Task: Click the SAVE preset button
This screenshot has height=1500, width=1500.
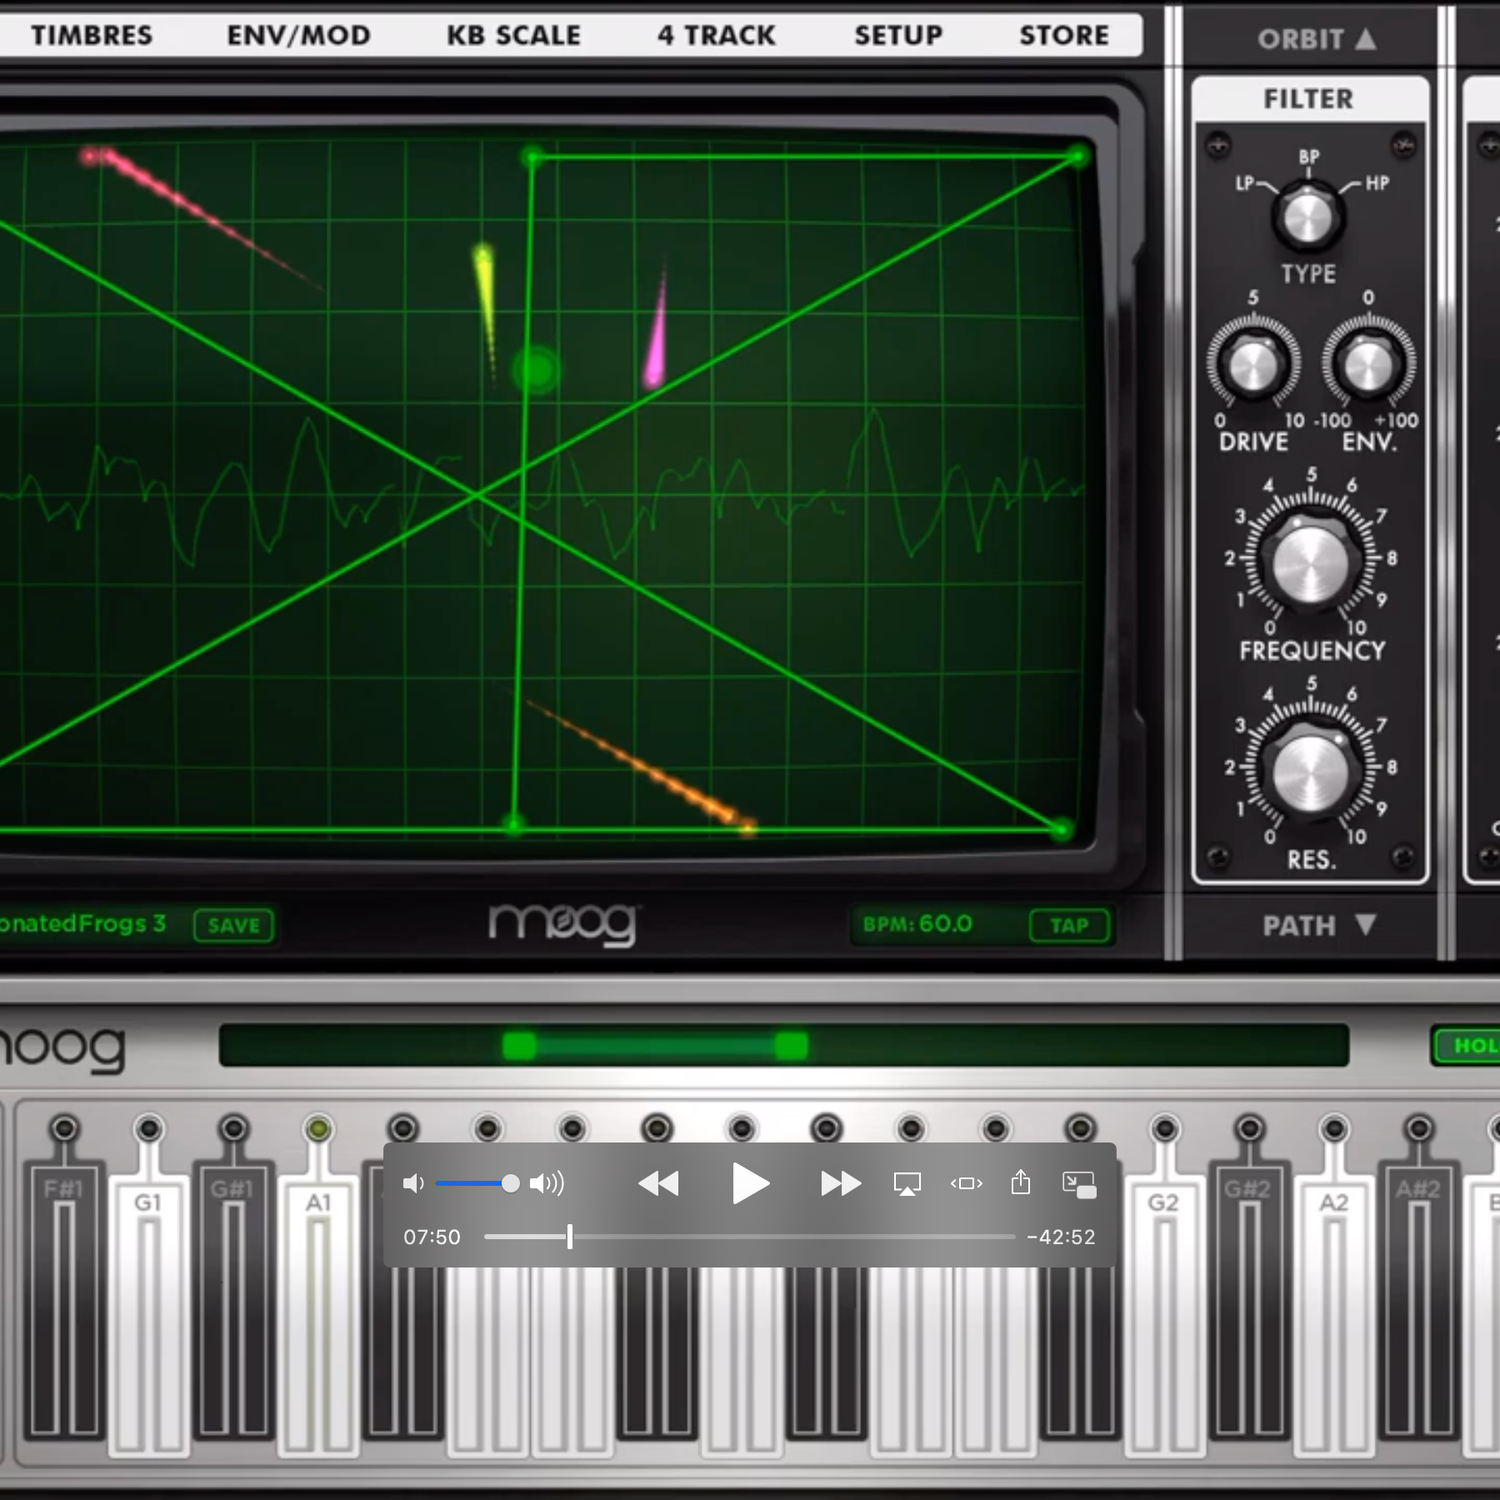Action: [x=234, y=925]
